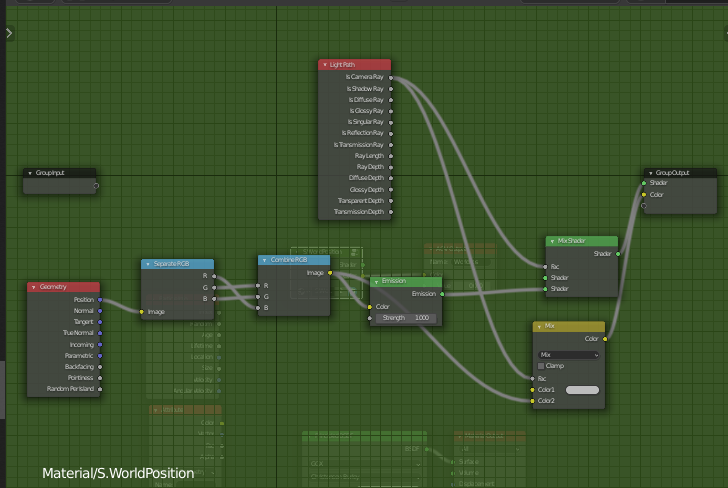Click the Is Shadow Ray output socket
The width and height of the screenshot is (728, 488).
[391, 89]
